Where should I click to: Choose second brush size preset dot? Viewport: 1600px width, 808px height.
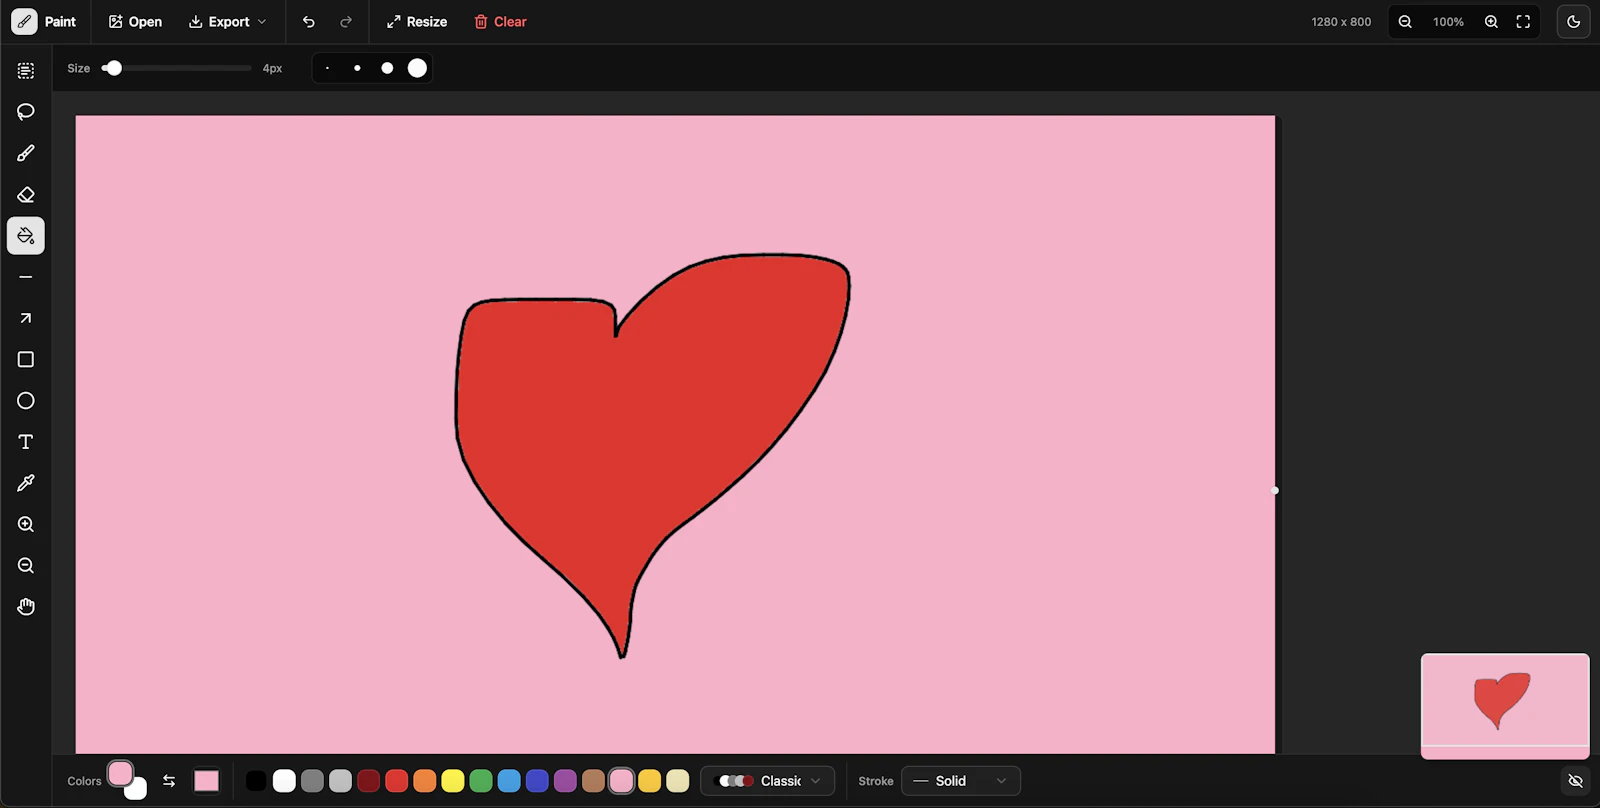coord(357,68)
